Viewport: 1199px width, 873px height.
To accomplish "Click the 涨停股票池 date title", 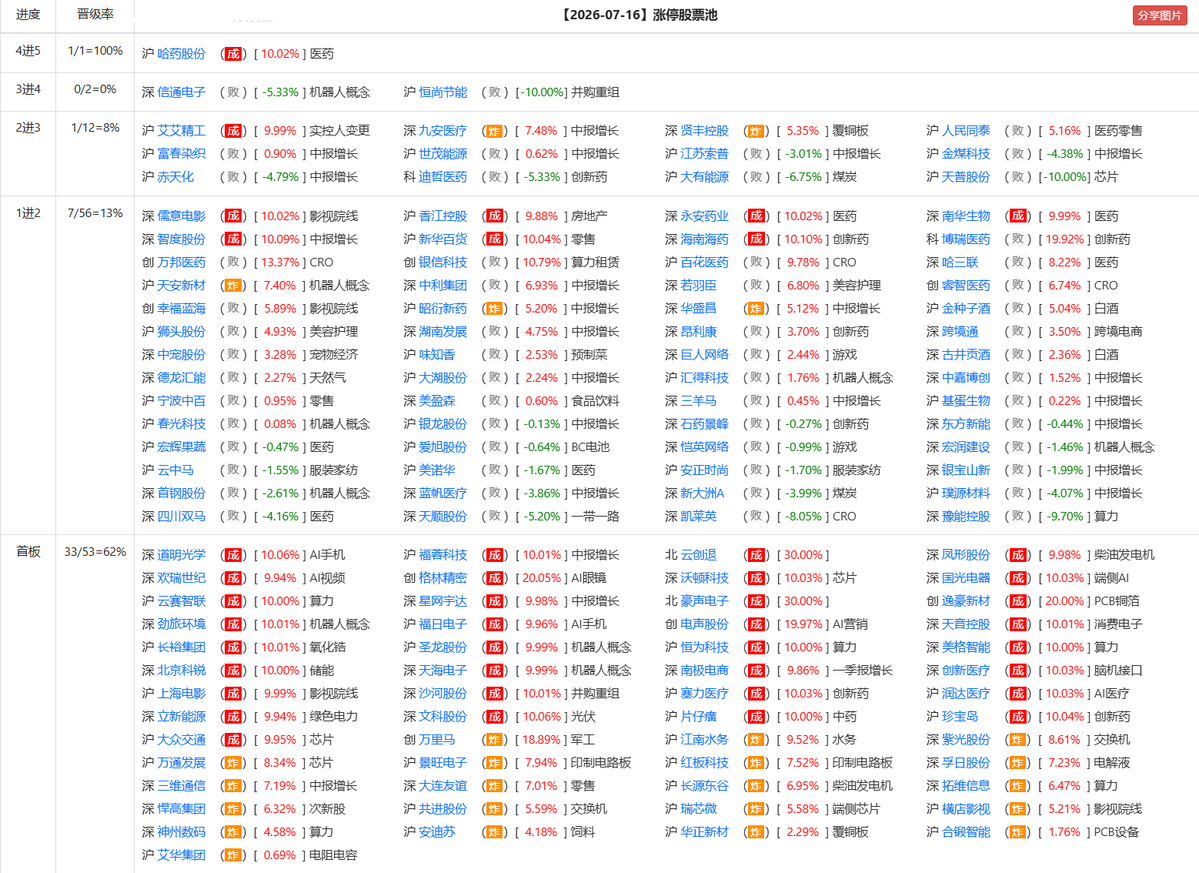I will (x=638, y=15).
